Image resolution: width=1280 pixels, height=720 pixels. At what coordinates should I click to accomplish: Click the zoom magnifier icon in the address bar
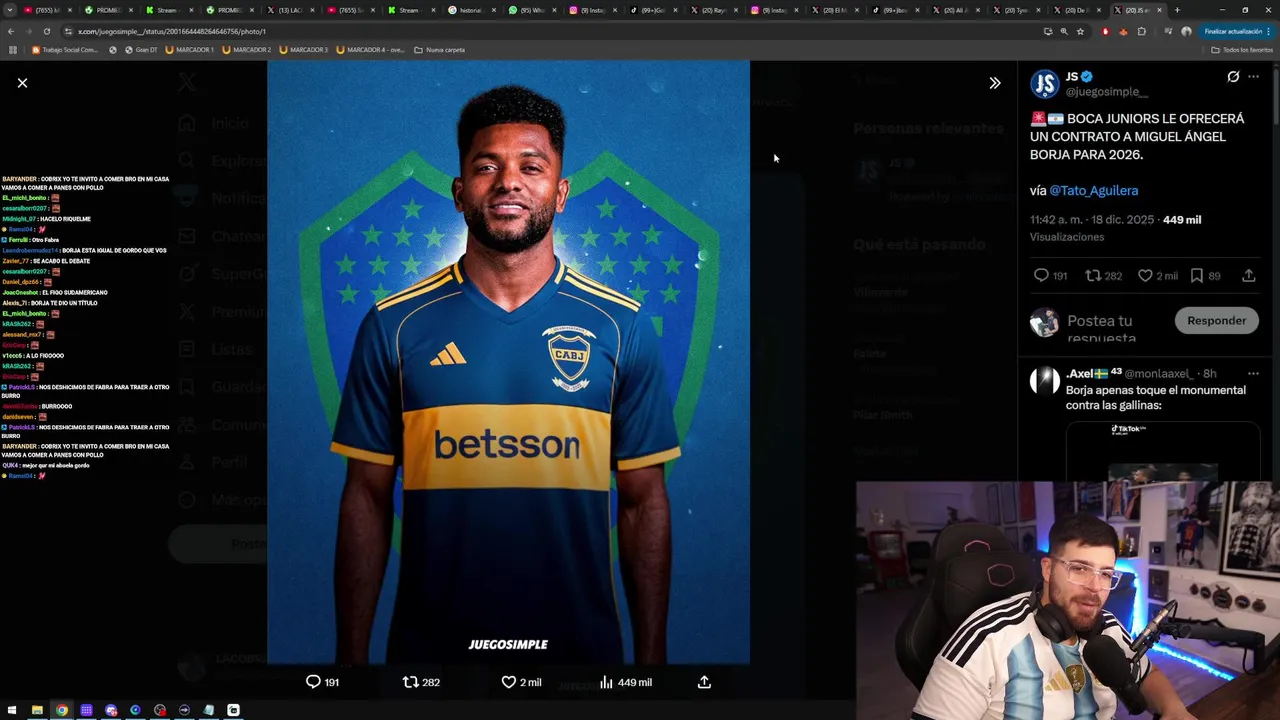pos(1064,31)
